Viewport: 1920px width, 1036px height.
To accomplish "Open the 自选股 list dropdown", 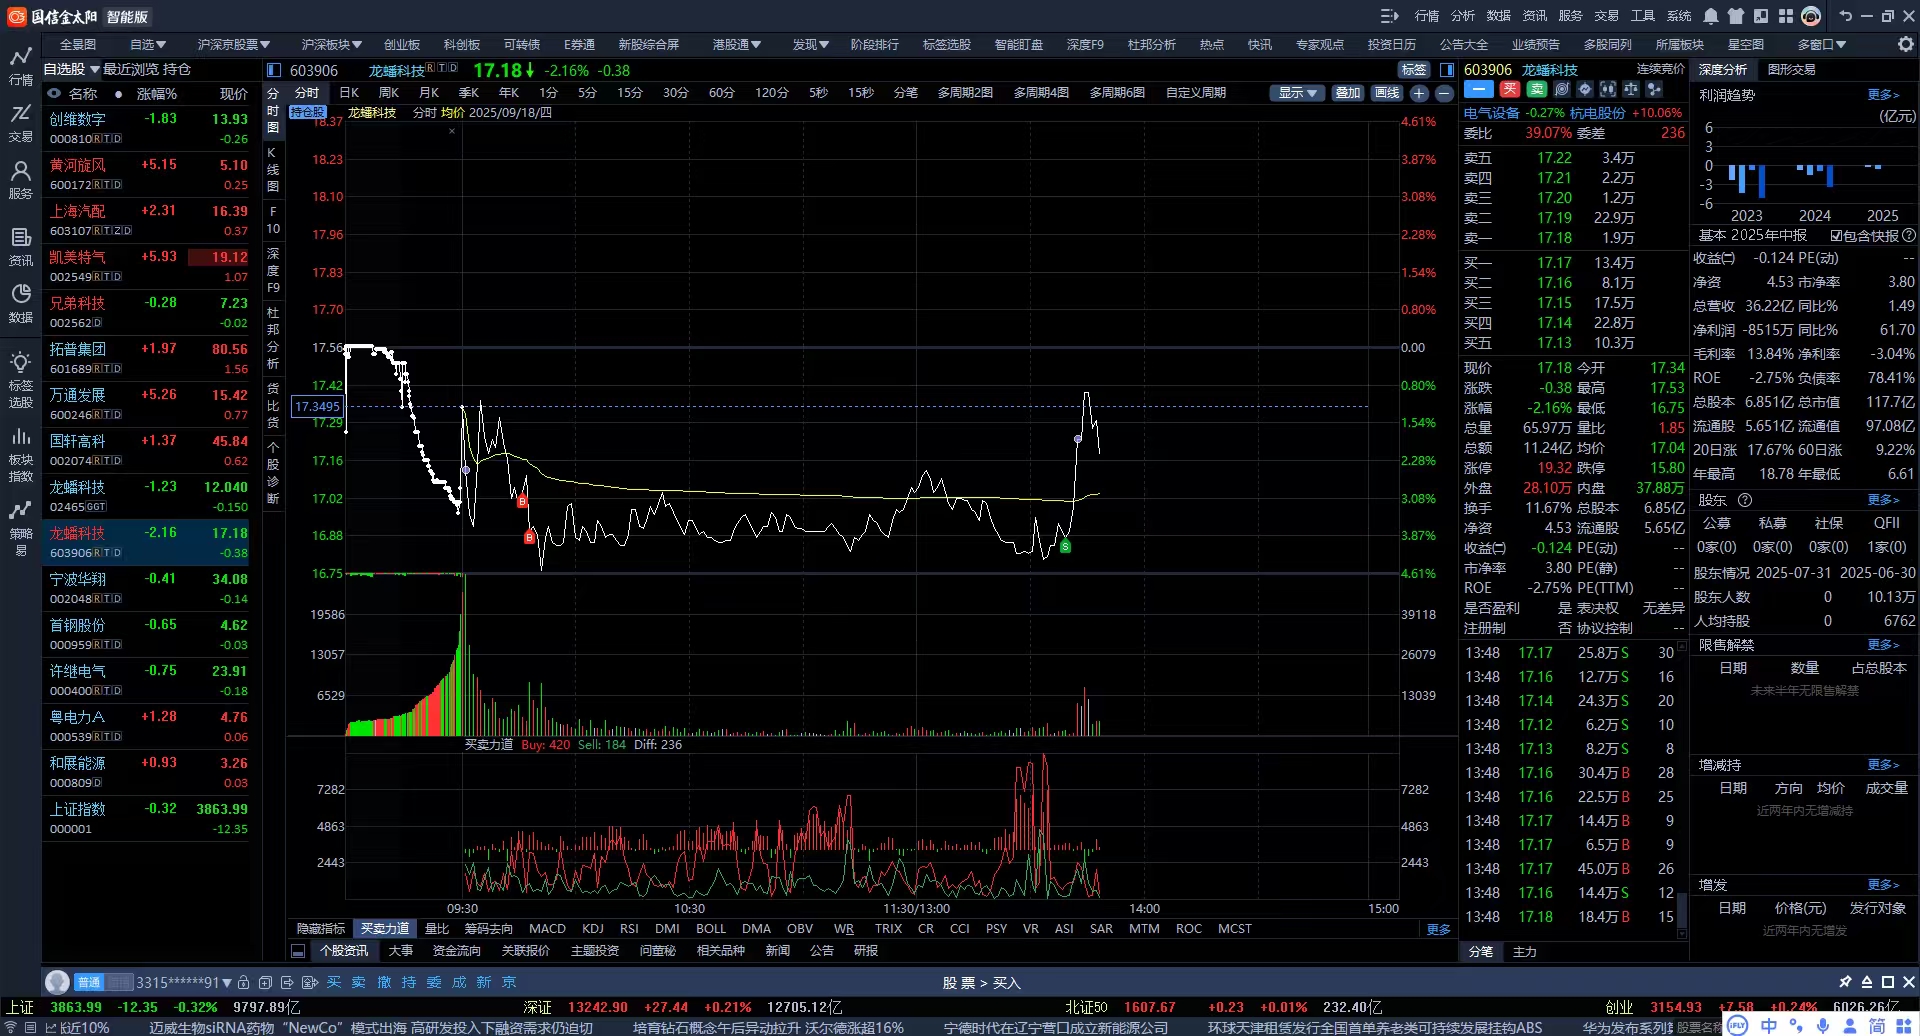I will point(72,70).
